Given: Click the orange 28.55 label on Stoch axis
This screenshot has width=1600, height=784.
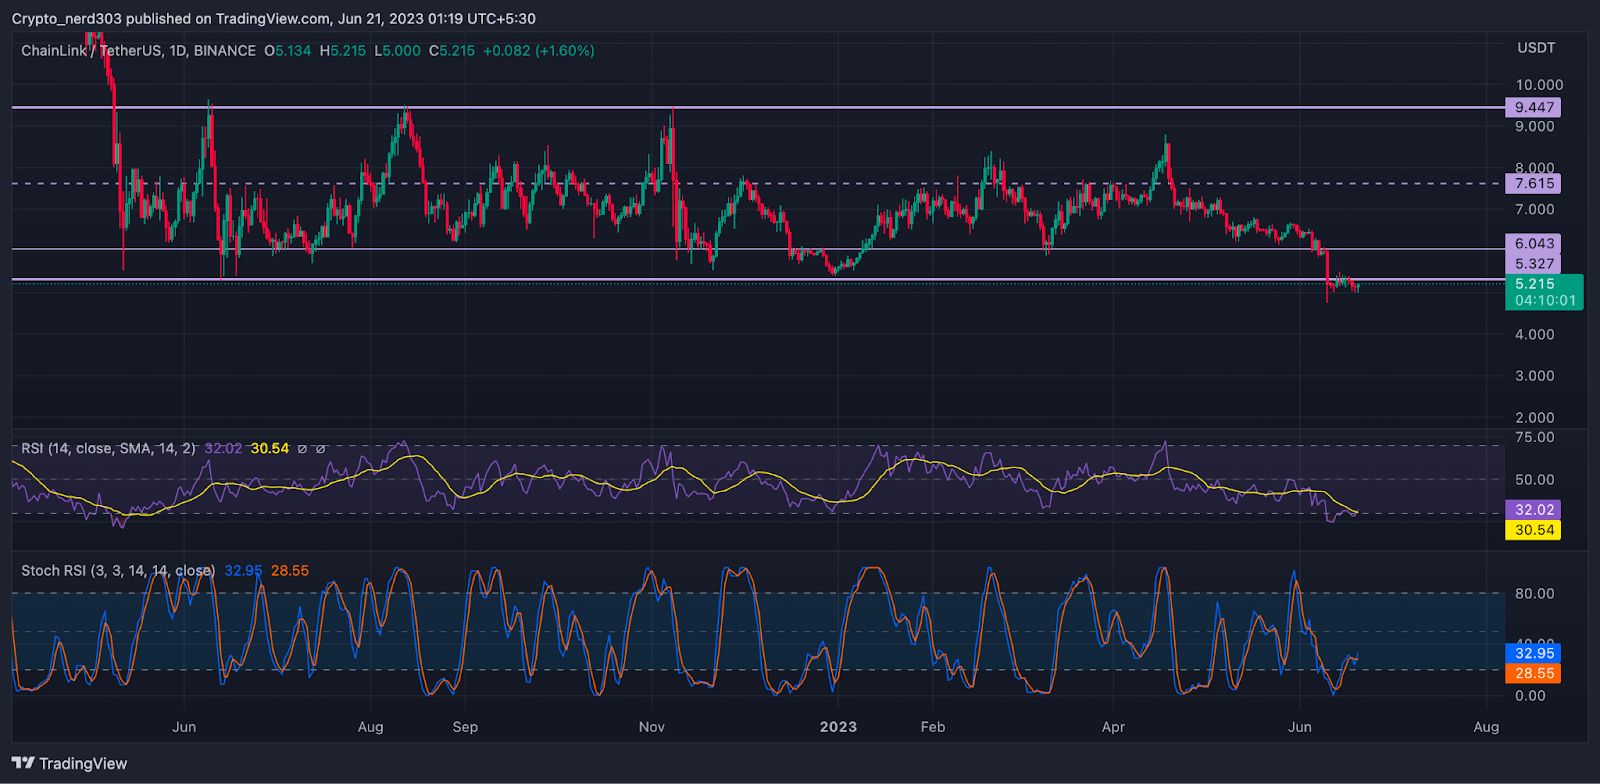Looking at the screenshot, I should [x=1533, y=673].
